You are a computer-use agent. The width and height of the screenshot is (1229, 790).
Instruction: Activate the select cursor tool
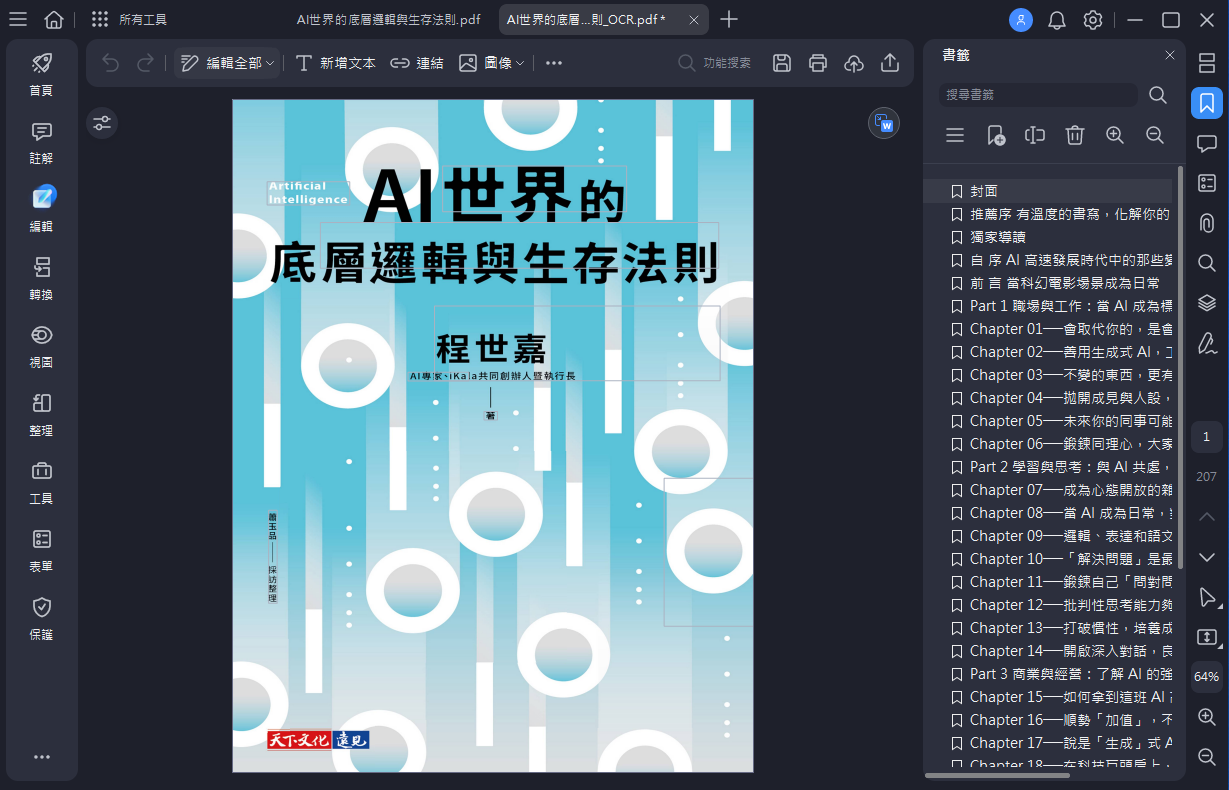(x=1207, y=597)
